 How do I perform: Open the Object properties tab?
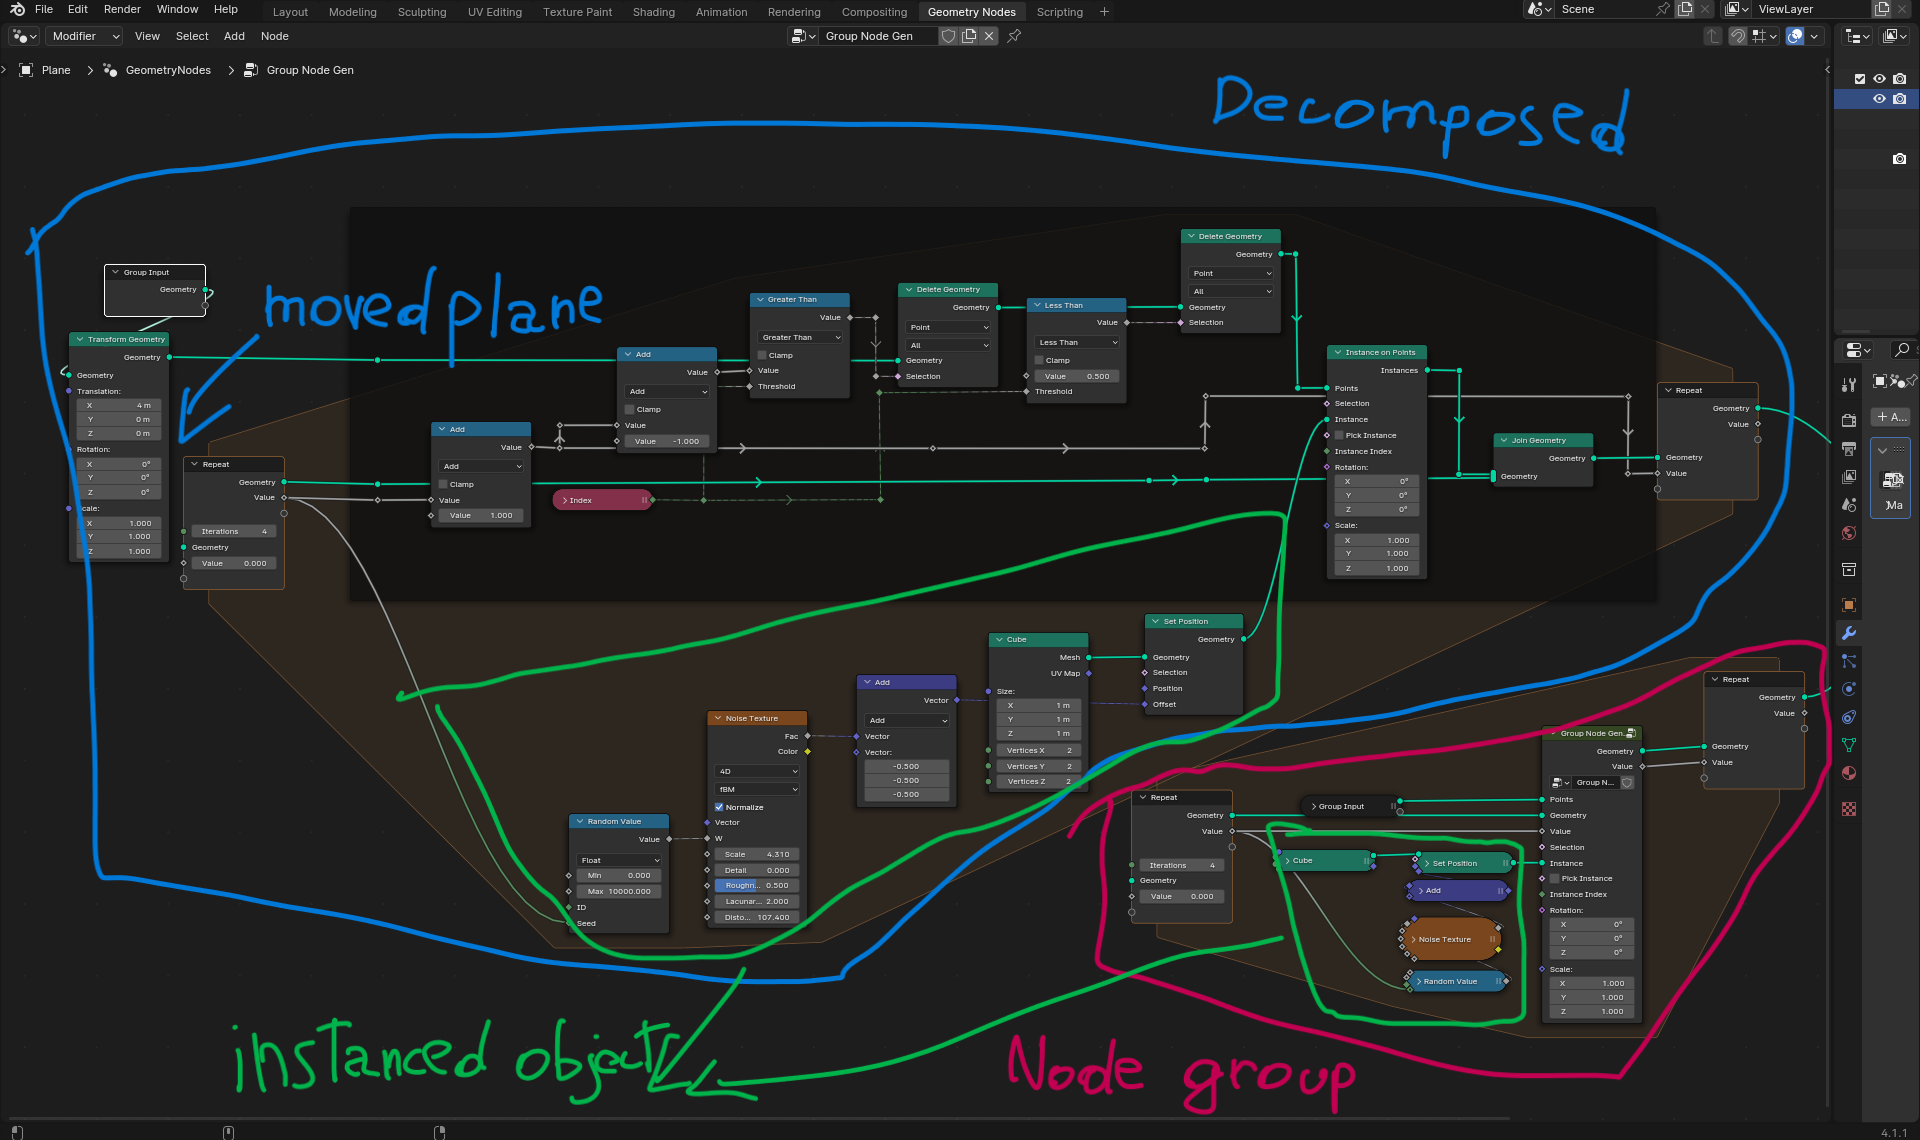point(1848,605)
